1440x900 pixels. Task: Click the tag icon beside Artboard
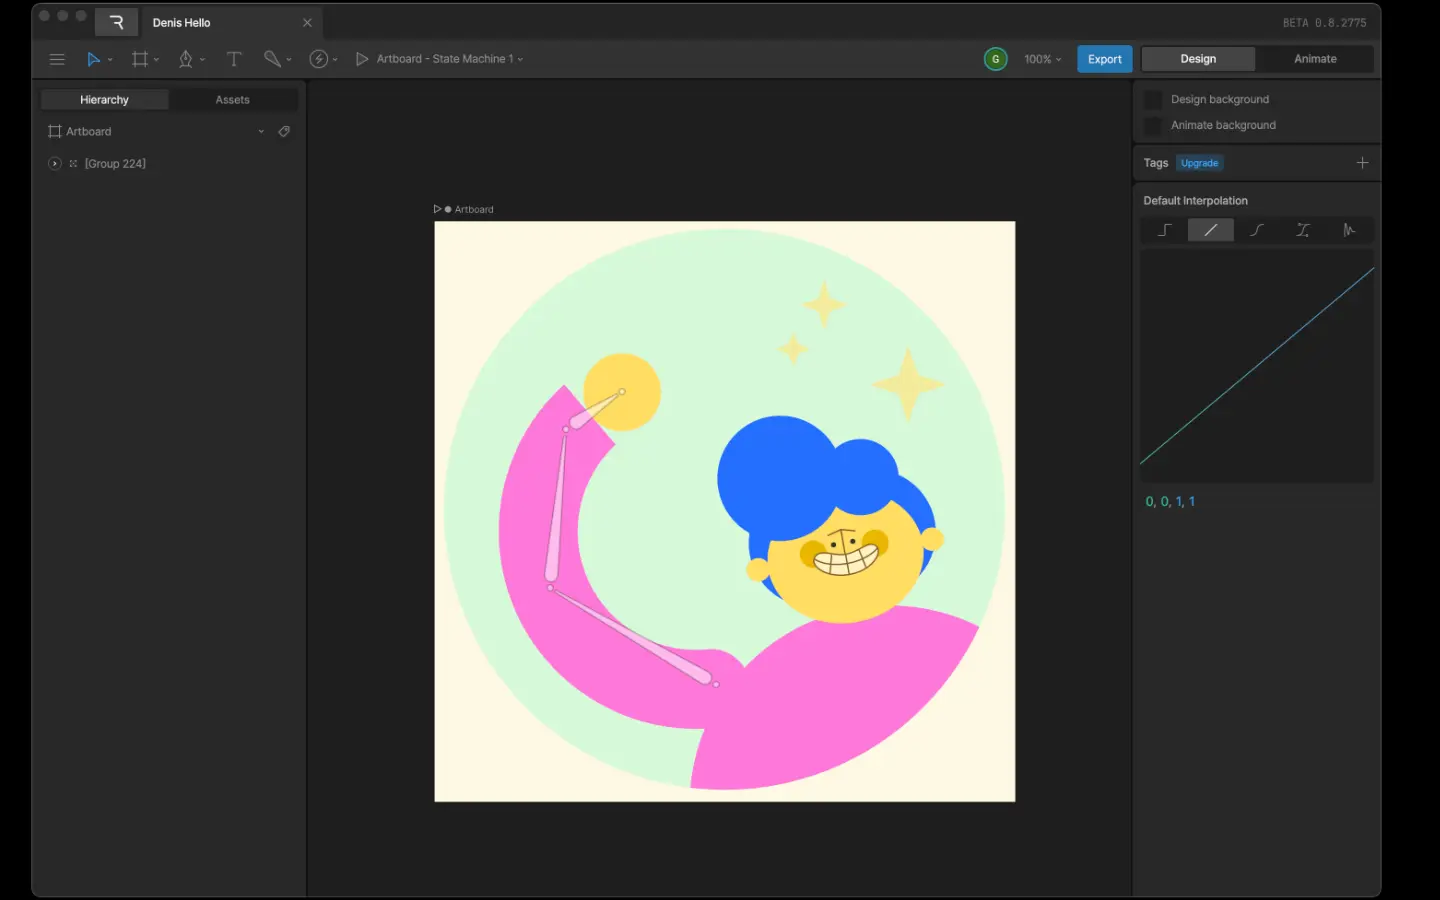point(284,131)
